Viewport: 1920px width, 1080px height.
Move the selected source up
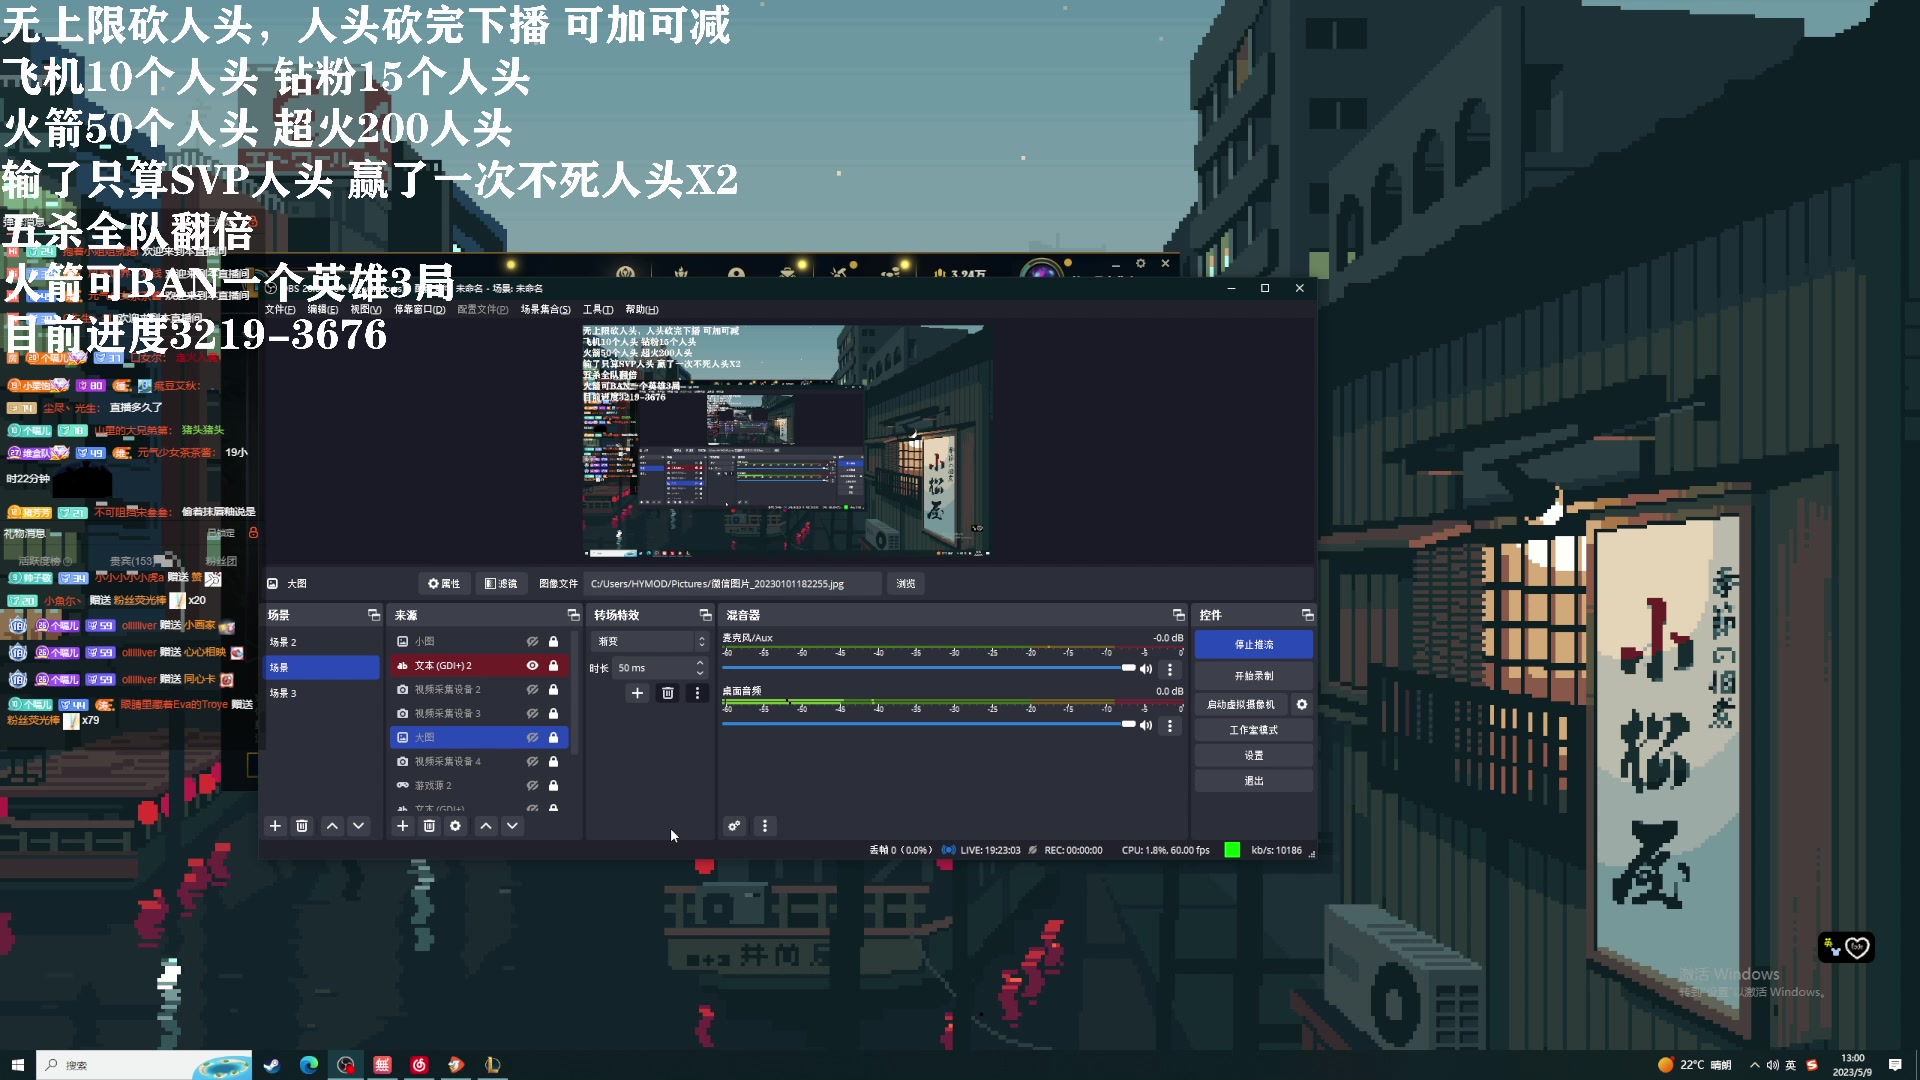tap(486, 826)
